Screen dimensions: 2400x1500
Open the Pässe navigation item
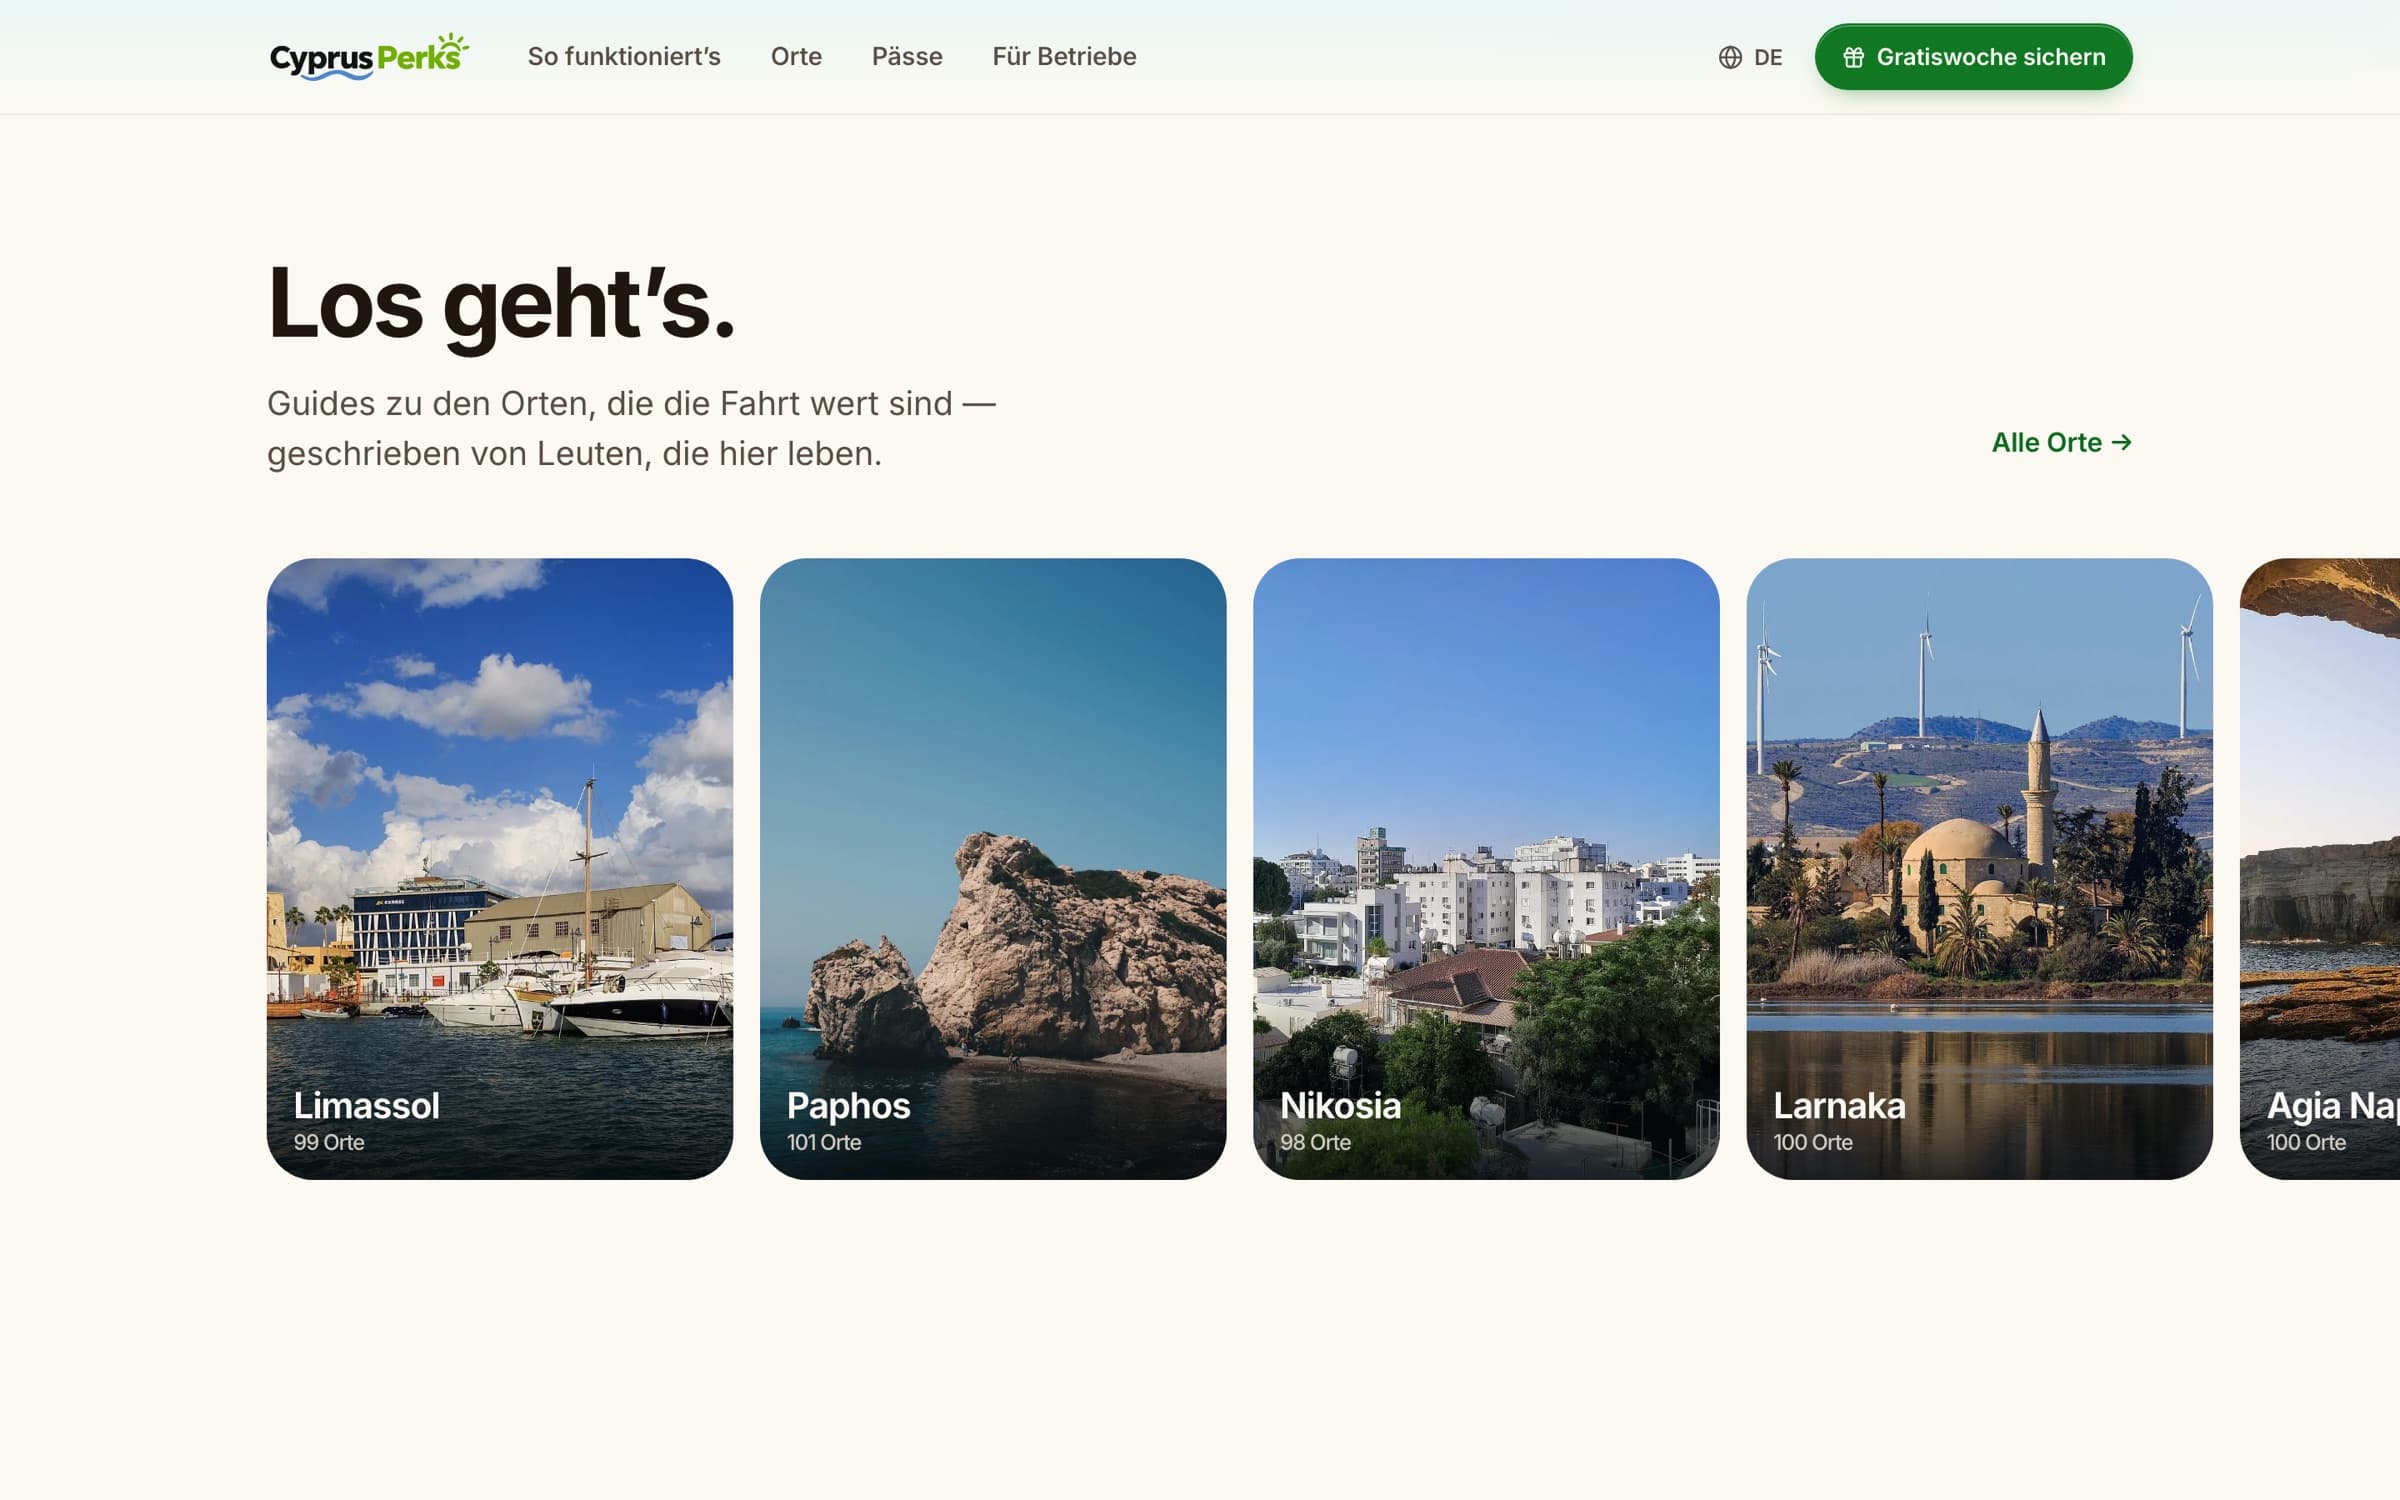907,56
